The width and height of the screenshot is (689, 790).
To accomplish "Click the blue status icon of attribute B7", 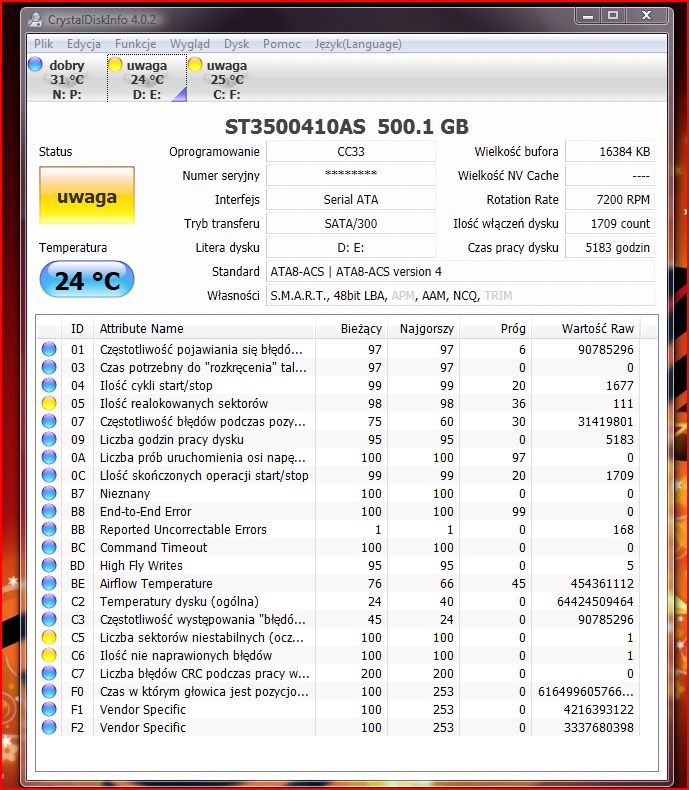I will click(x=49, y=493).
